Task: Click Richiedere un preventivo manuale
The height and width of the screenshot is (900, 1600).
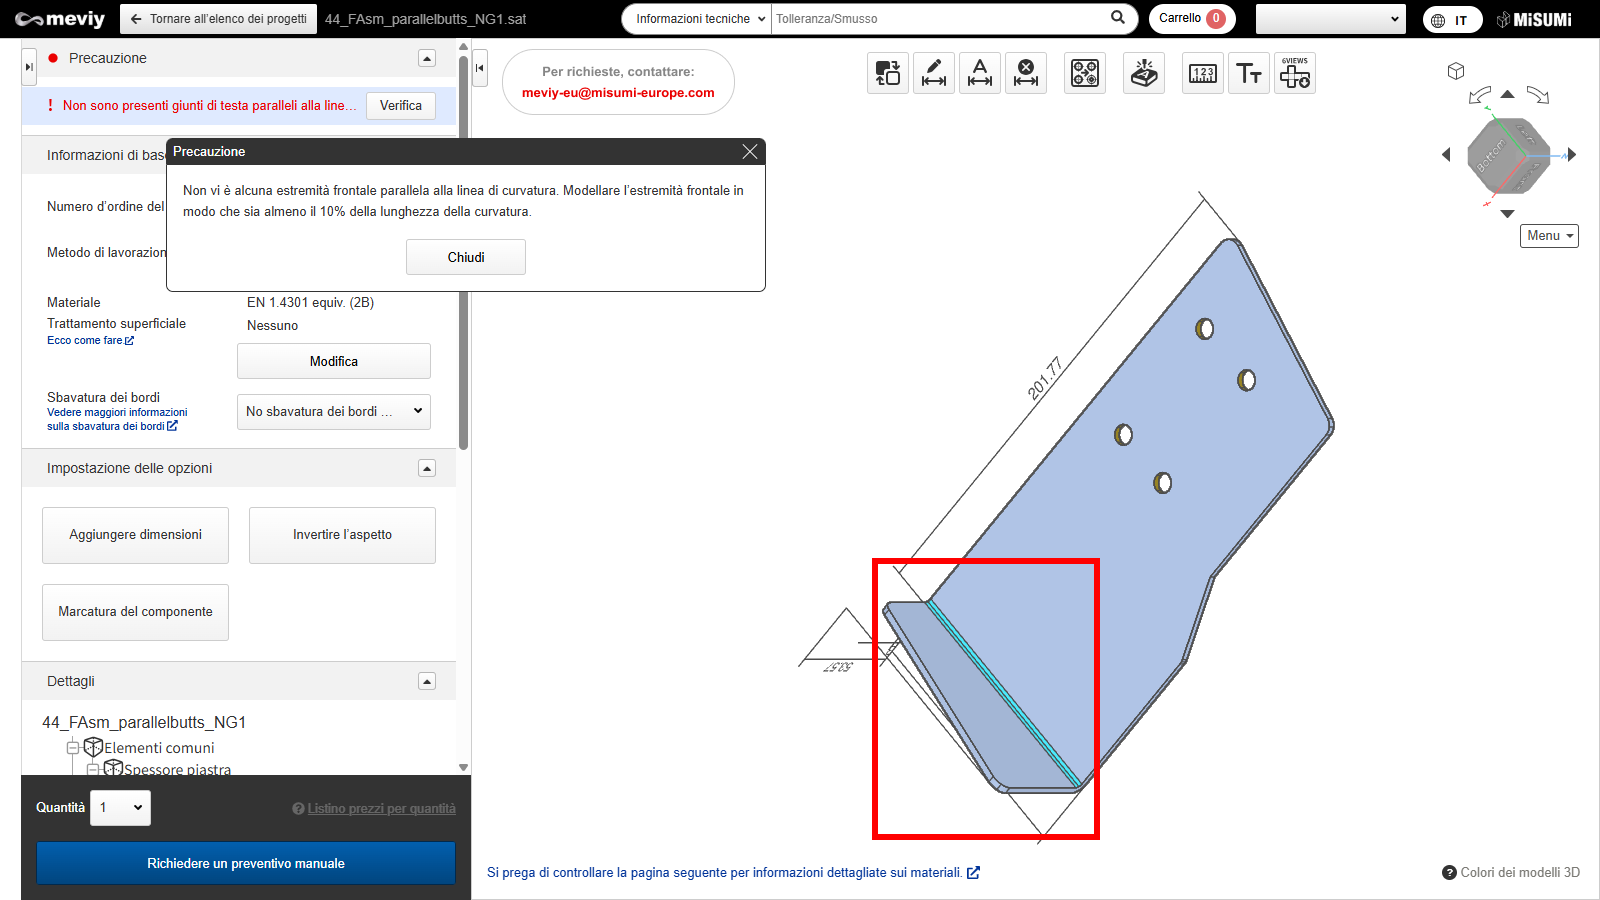Action: (x=246, y=863)
